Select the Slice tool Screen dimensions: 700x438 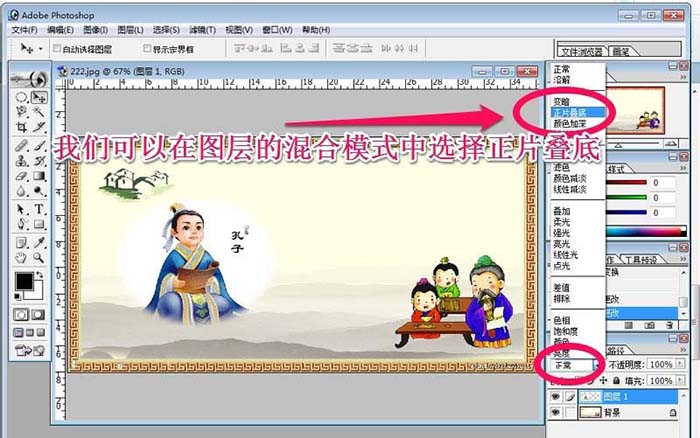[x=39, y=127]
